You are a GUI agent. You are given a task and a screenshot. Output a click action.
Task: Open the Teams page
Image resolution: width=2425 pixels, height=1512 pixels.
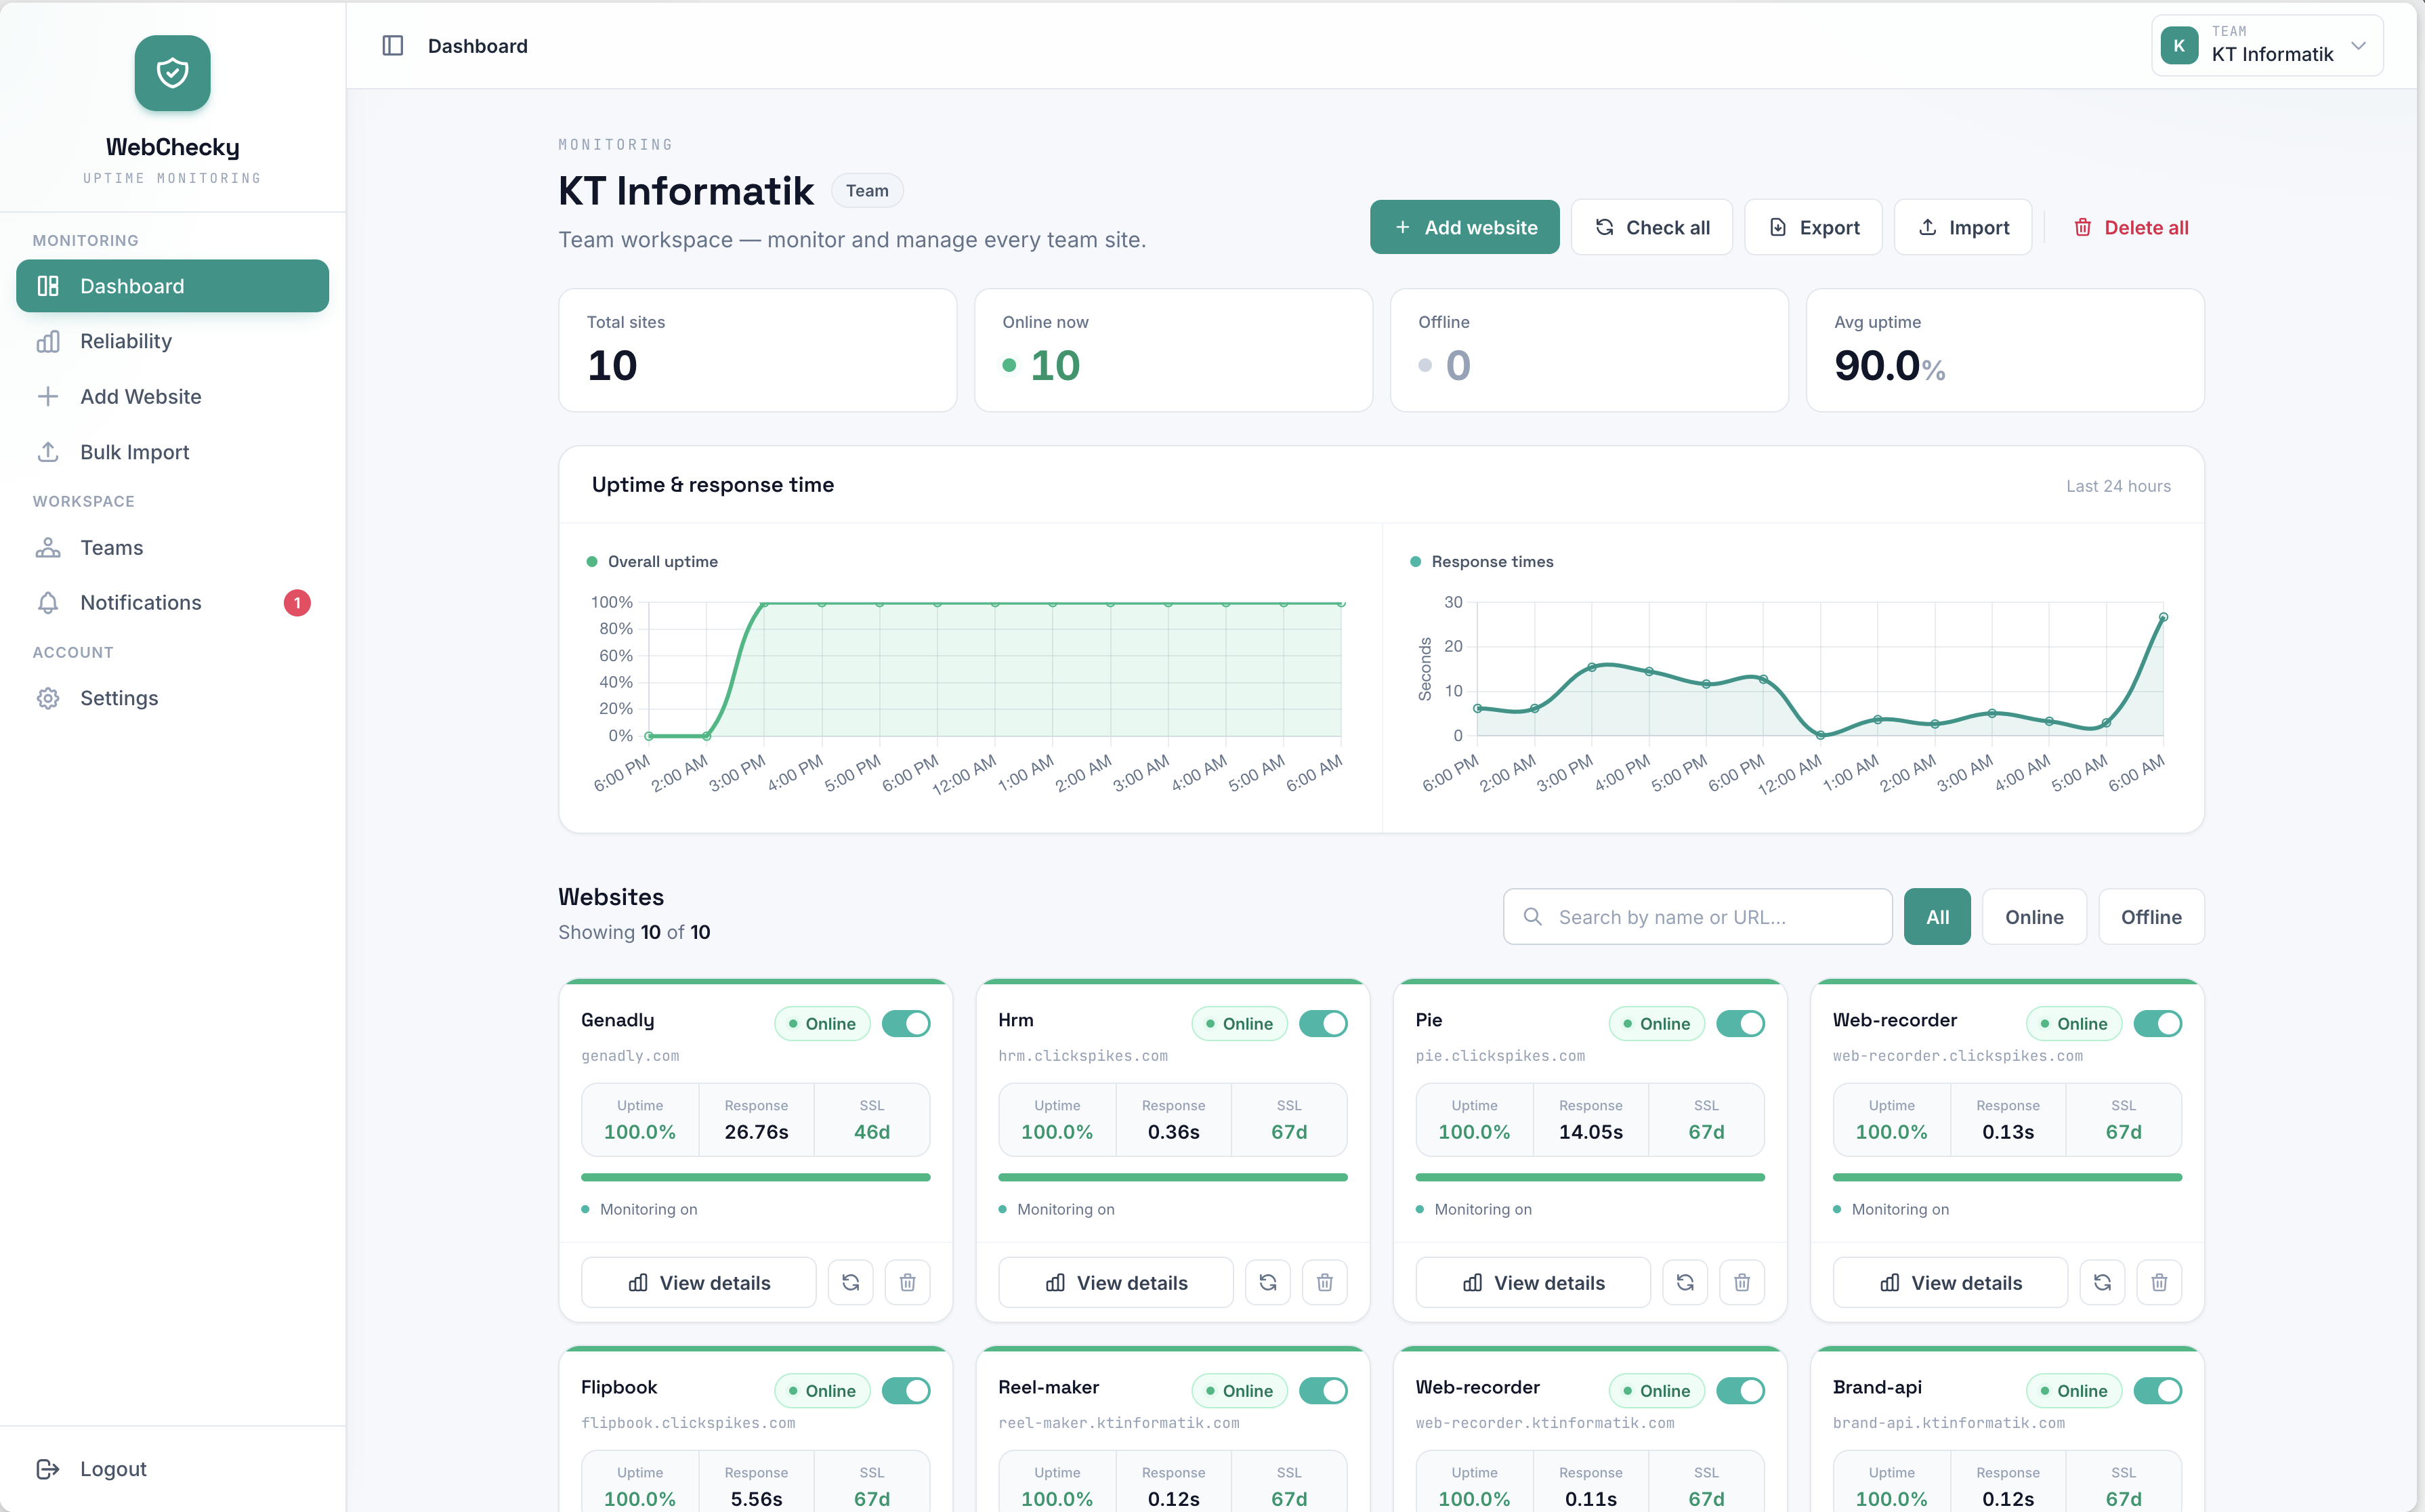pyautogui.click(x=173, y=547)
